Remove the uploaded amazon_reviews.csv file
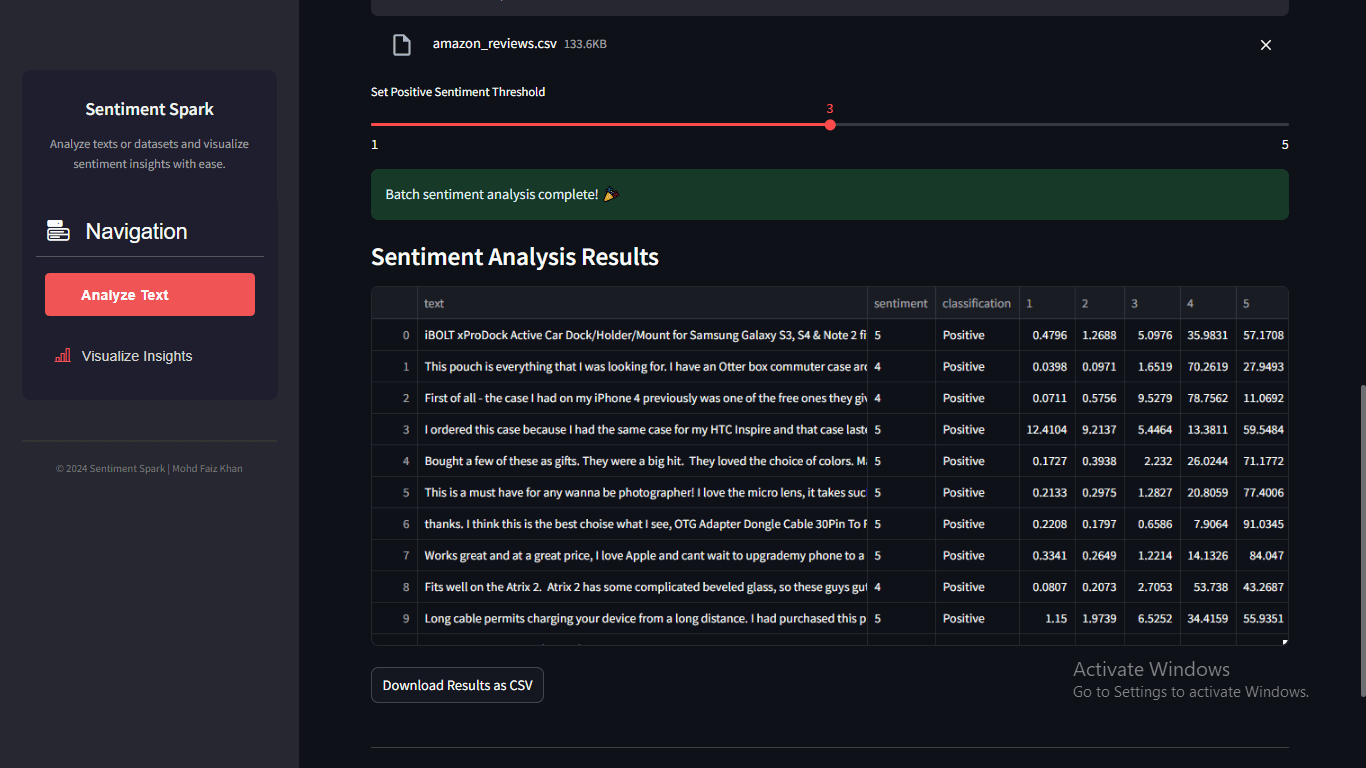 (1265, 45)
